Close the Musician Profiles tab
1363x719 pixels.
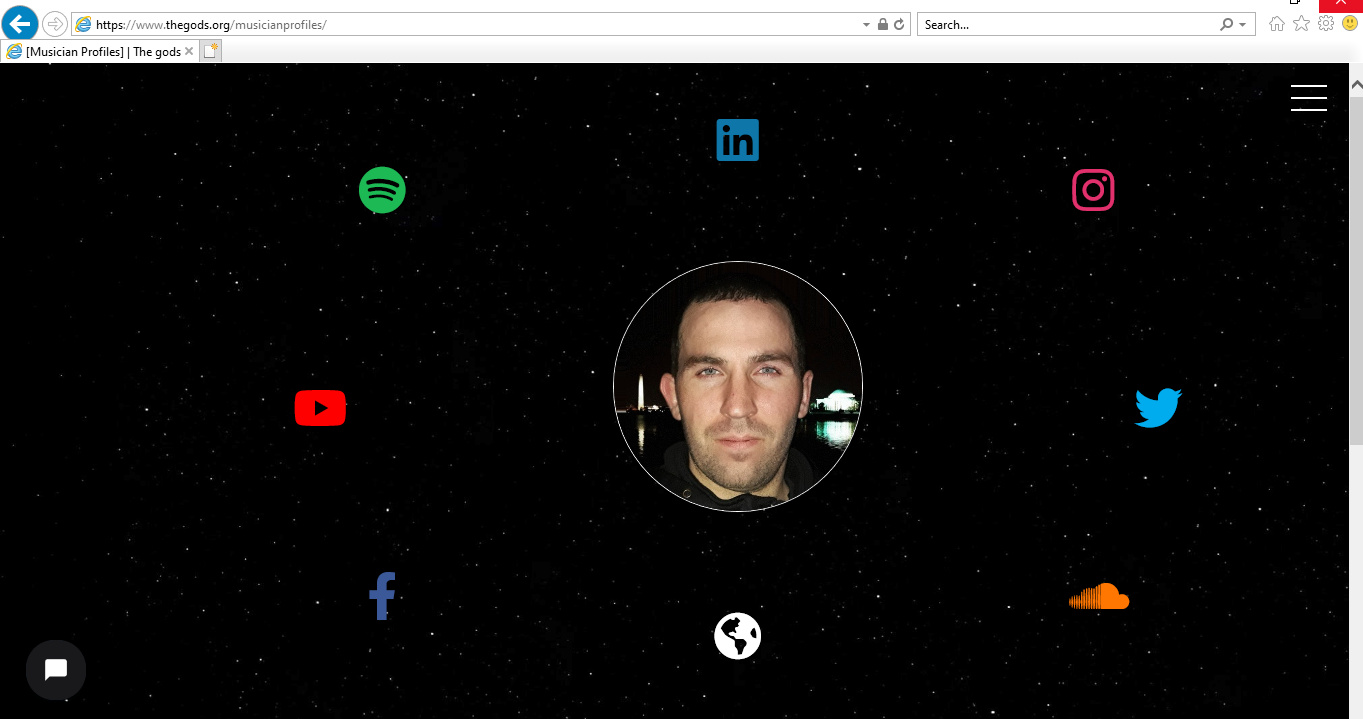[189, 52]
